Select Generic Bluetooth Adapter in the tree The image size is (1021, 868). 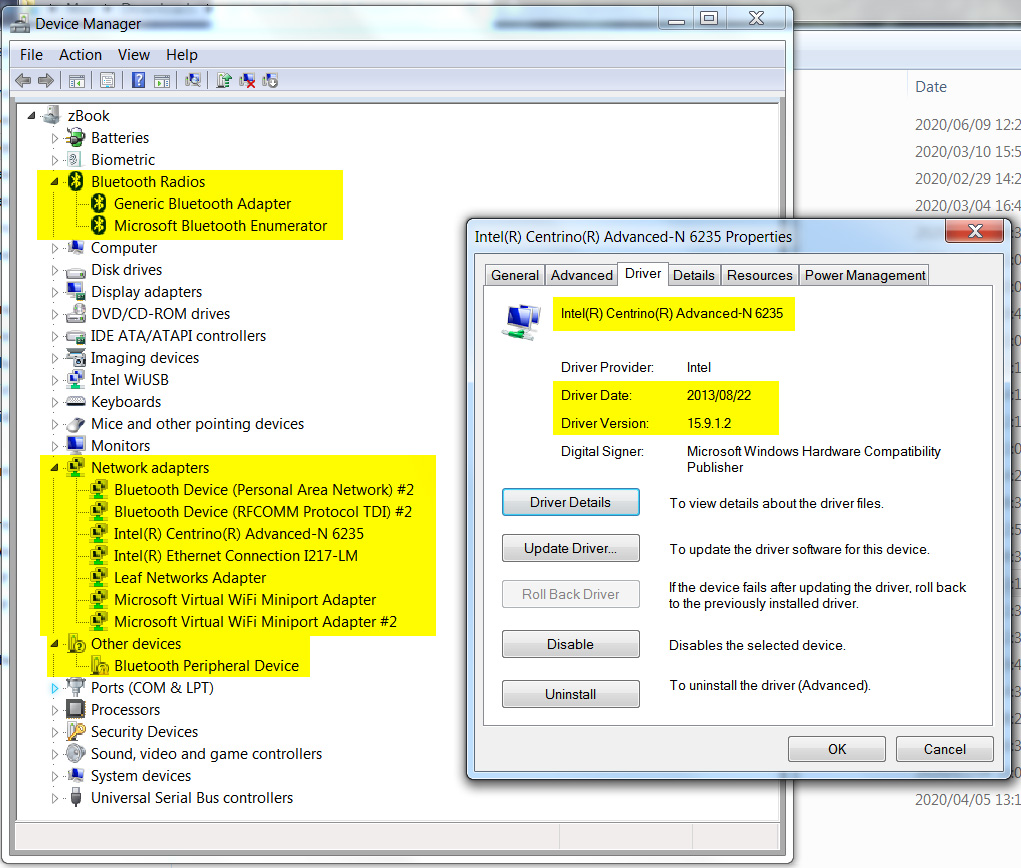[202, 204]
